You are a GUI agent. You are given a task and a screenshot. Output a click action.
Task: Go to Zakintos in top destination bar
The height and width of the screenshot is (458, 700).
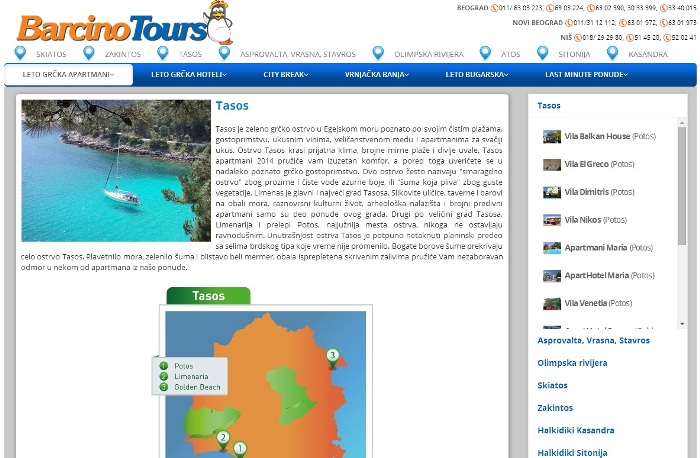(123, 54)
